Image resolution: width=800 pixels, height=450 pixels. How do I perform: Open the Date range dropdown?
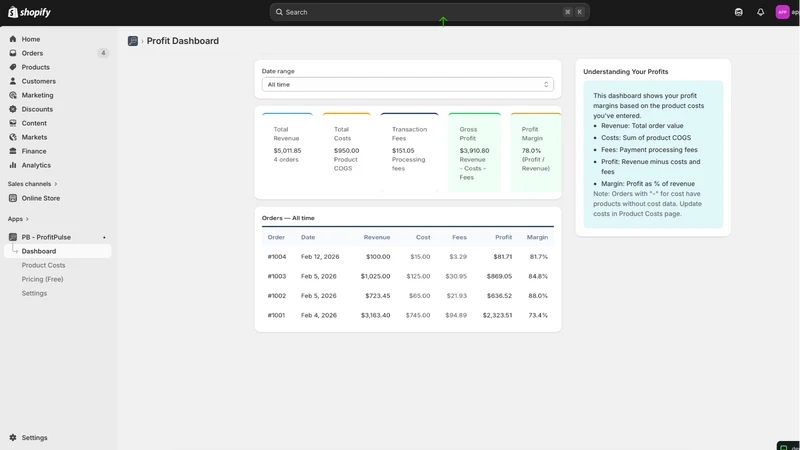[407, 85]
